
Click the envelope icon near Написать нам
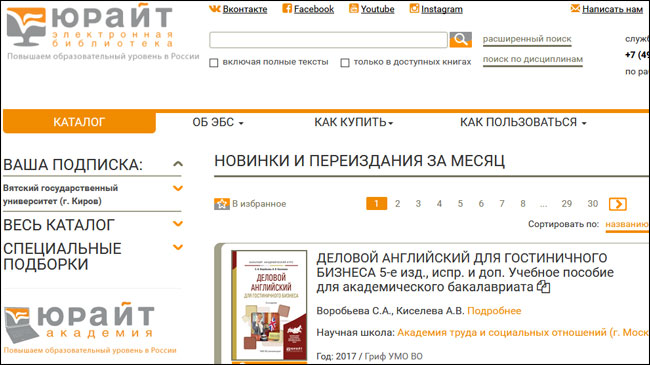tap(575, 8)
